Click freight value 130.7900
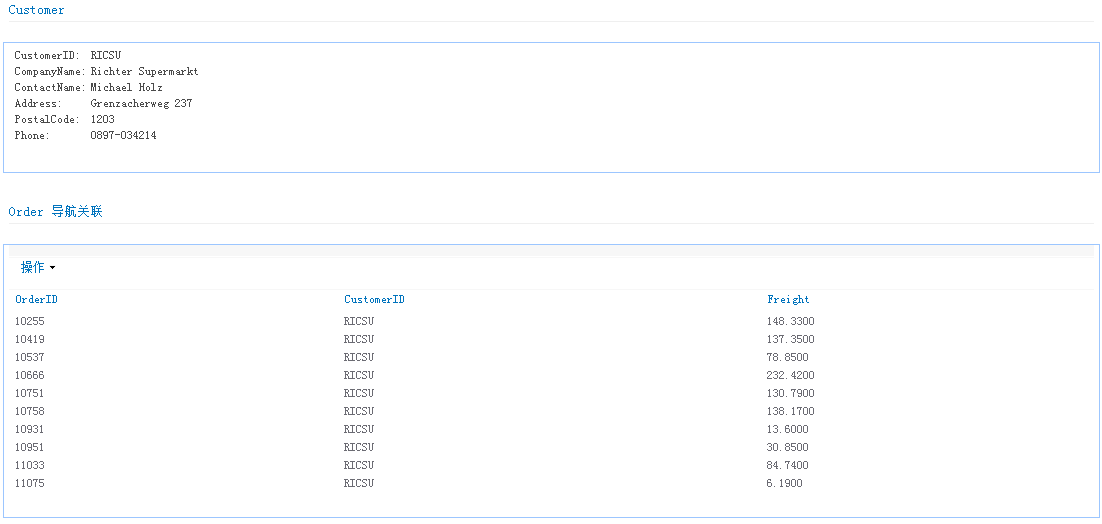Image resolution: width=1102 pixels, height=524 pixels. pyautogui.click(x=791, y=393)
